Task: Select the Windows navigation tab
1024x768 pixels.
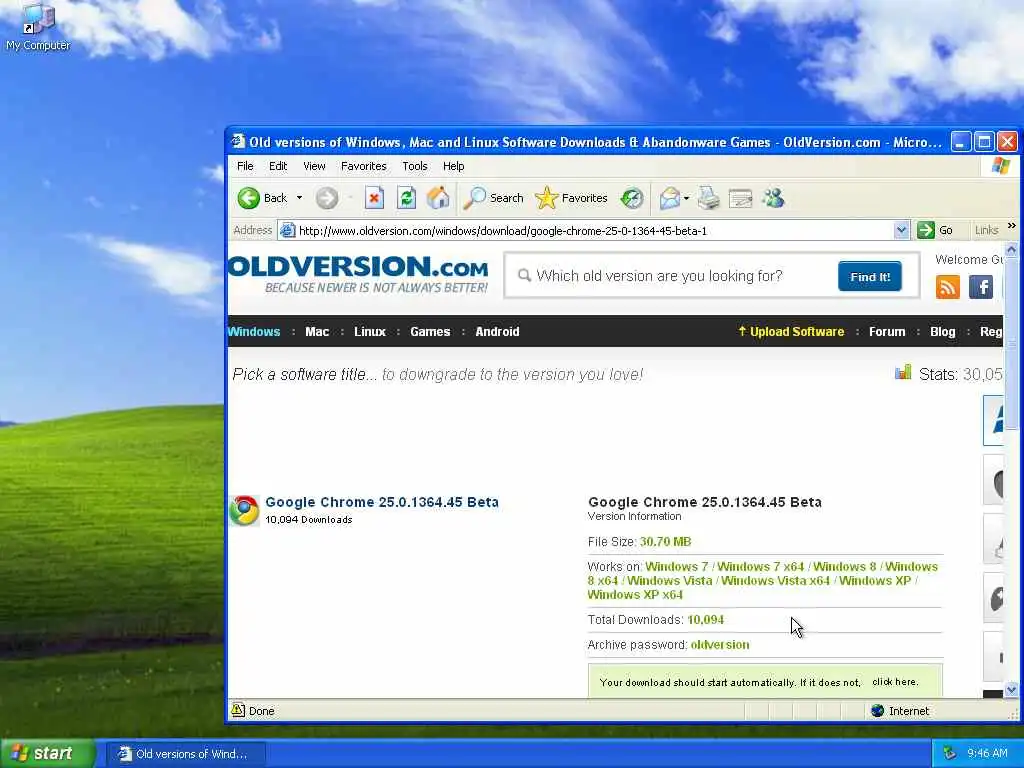Action: pos(254,332)
